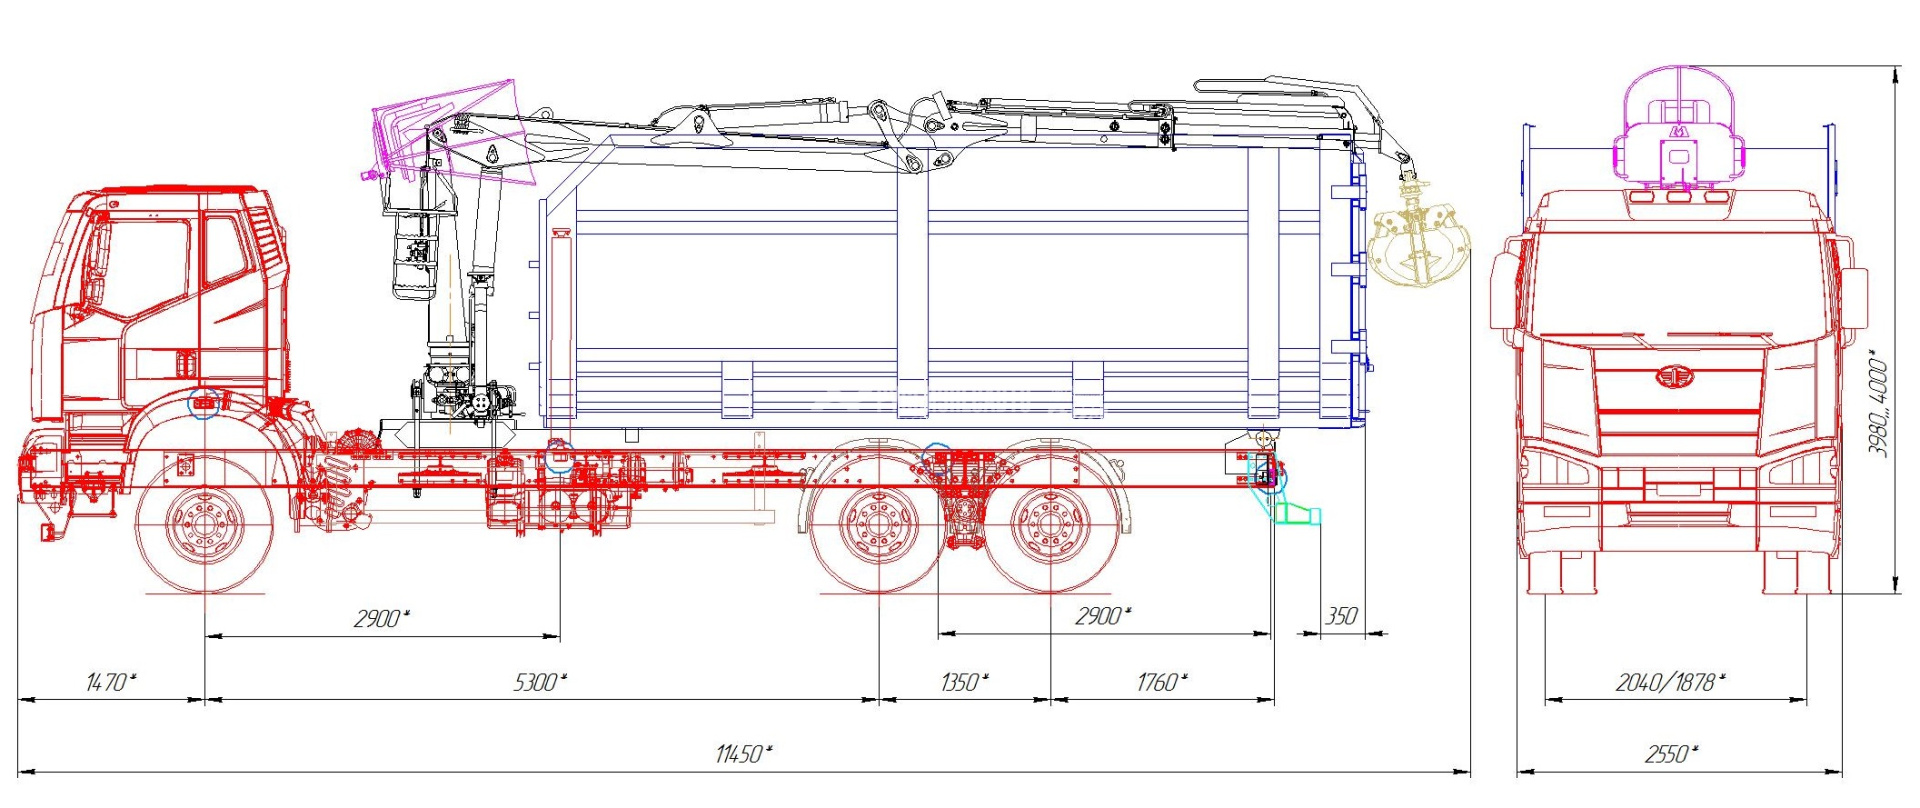The height and width of the screenshot is (808, 1920).
Task: Click the emblem on the front view grille
Action: tap(1671, 375)
